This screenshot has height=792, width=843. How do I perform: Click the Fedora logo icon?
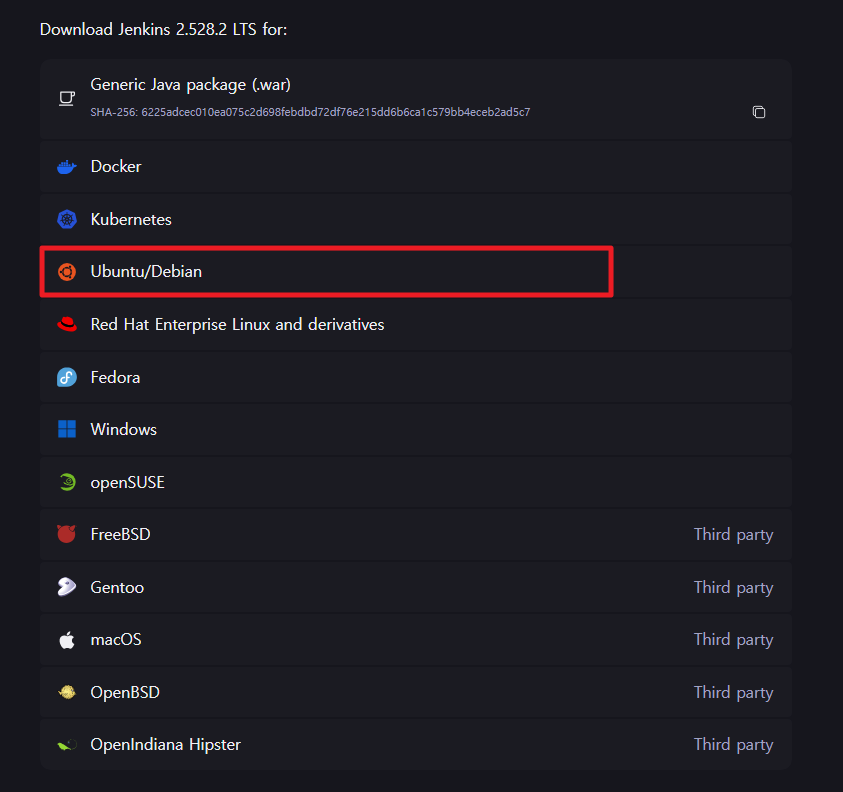tap(67, 377)
